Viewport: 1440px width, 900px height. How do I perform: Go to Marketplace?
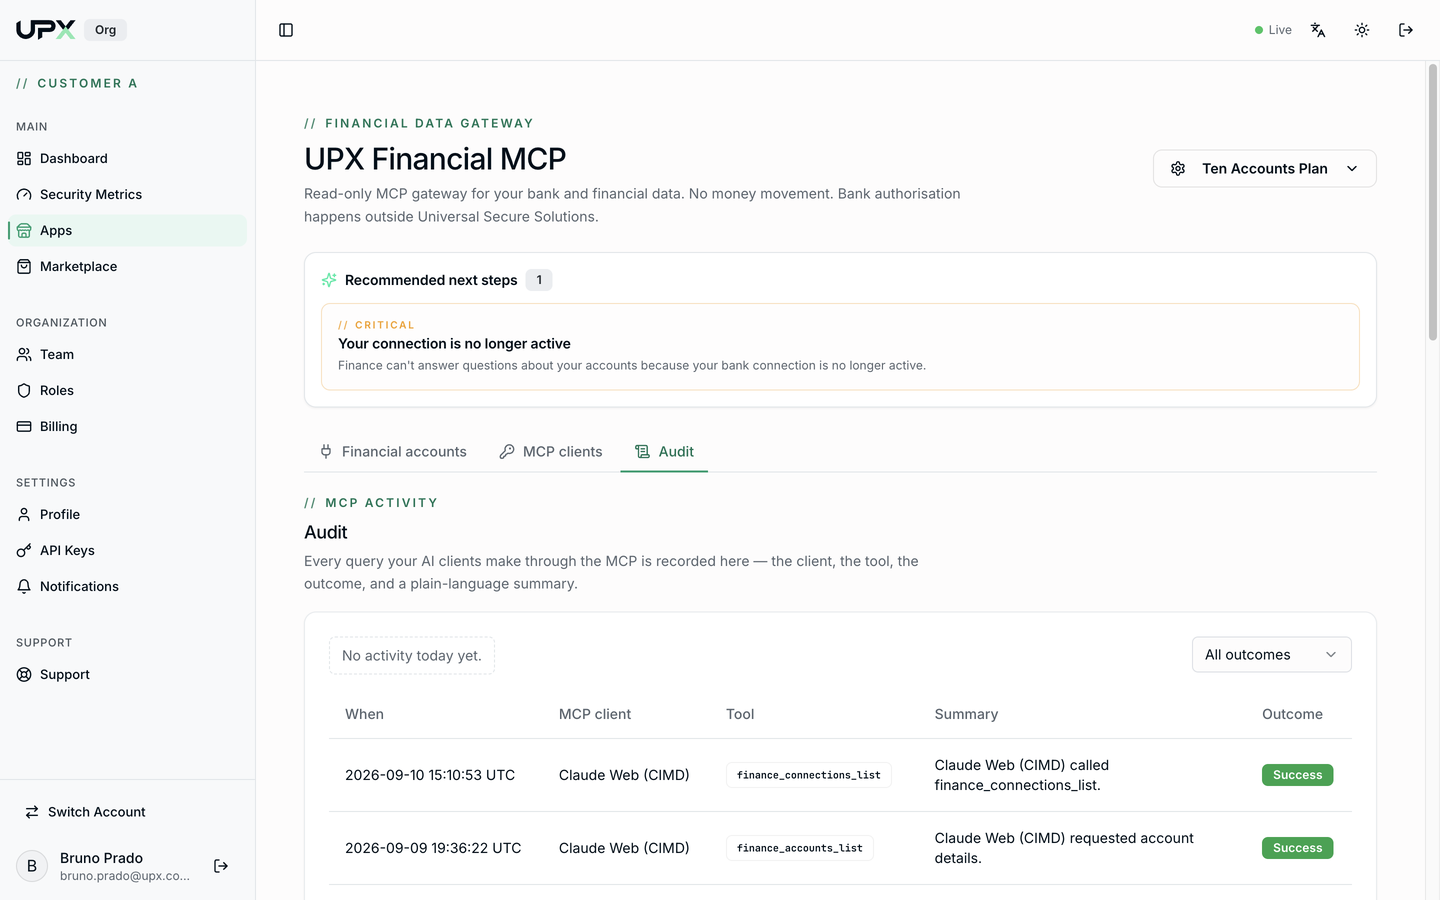click(x=127, y=266)
